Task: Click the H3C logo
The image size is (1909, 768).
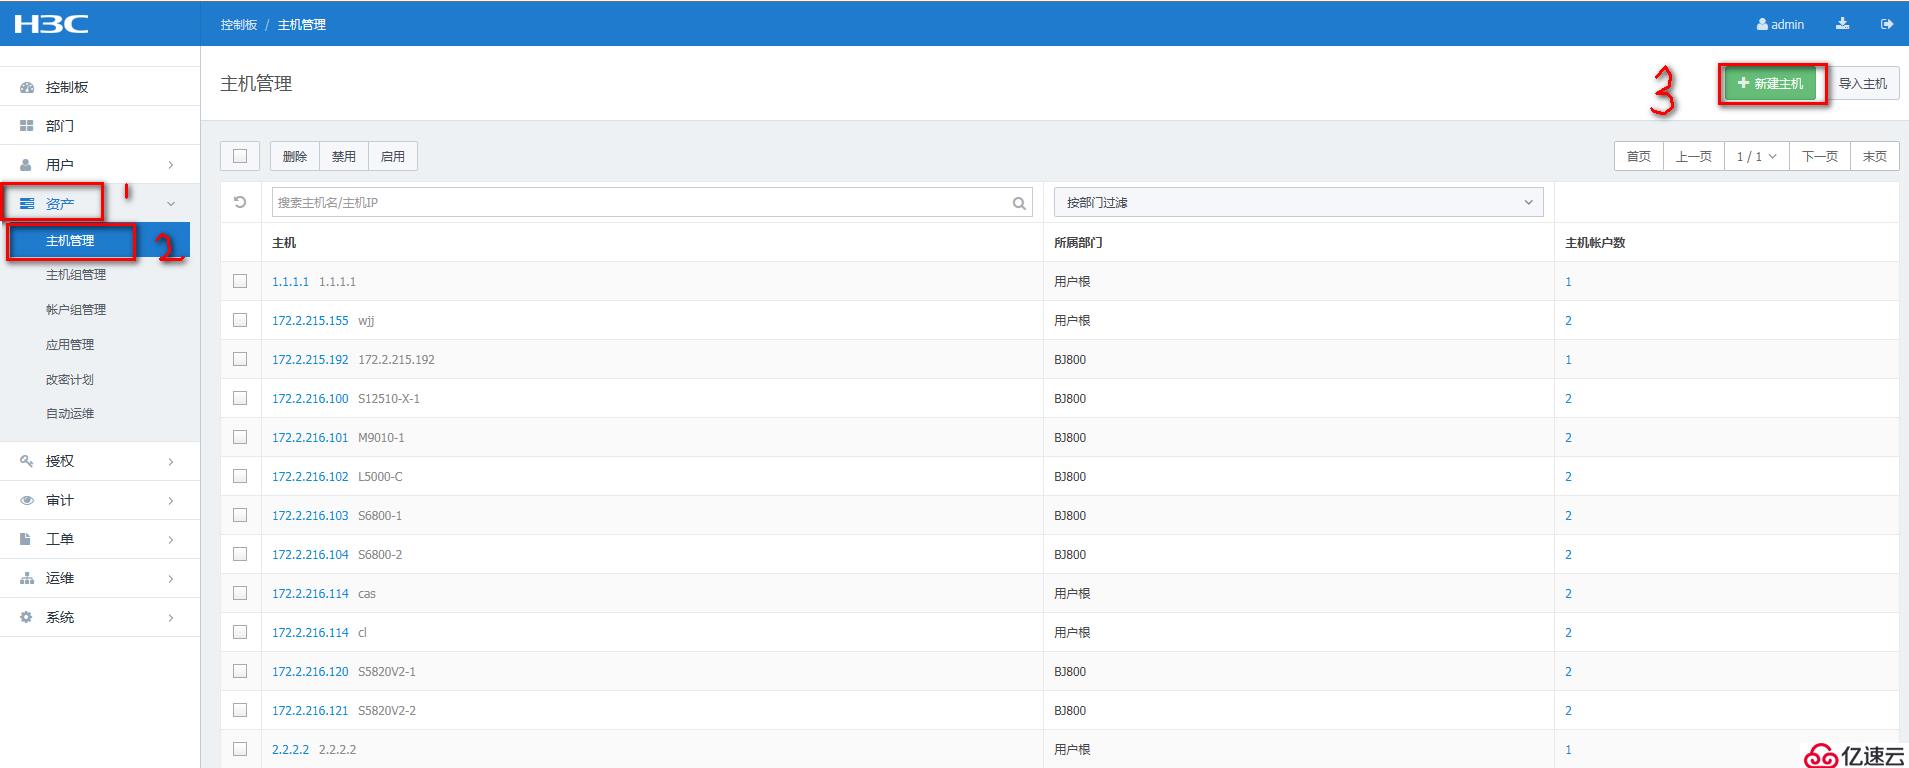Action: click(x=51, y=23)
